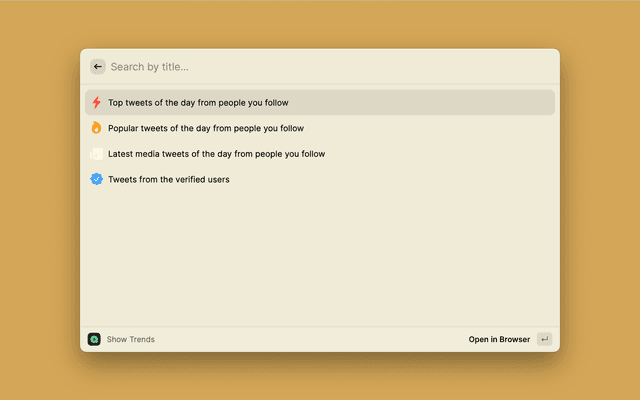Viewport: 640px width, 400px height.
Task: Click the blue verified badge icon
Action: (x=96, y=179)
